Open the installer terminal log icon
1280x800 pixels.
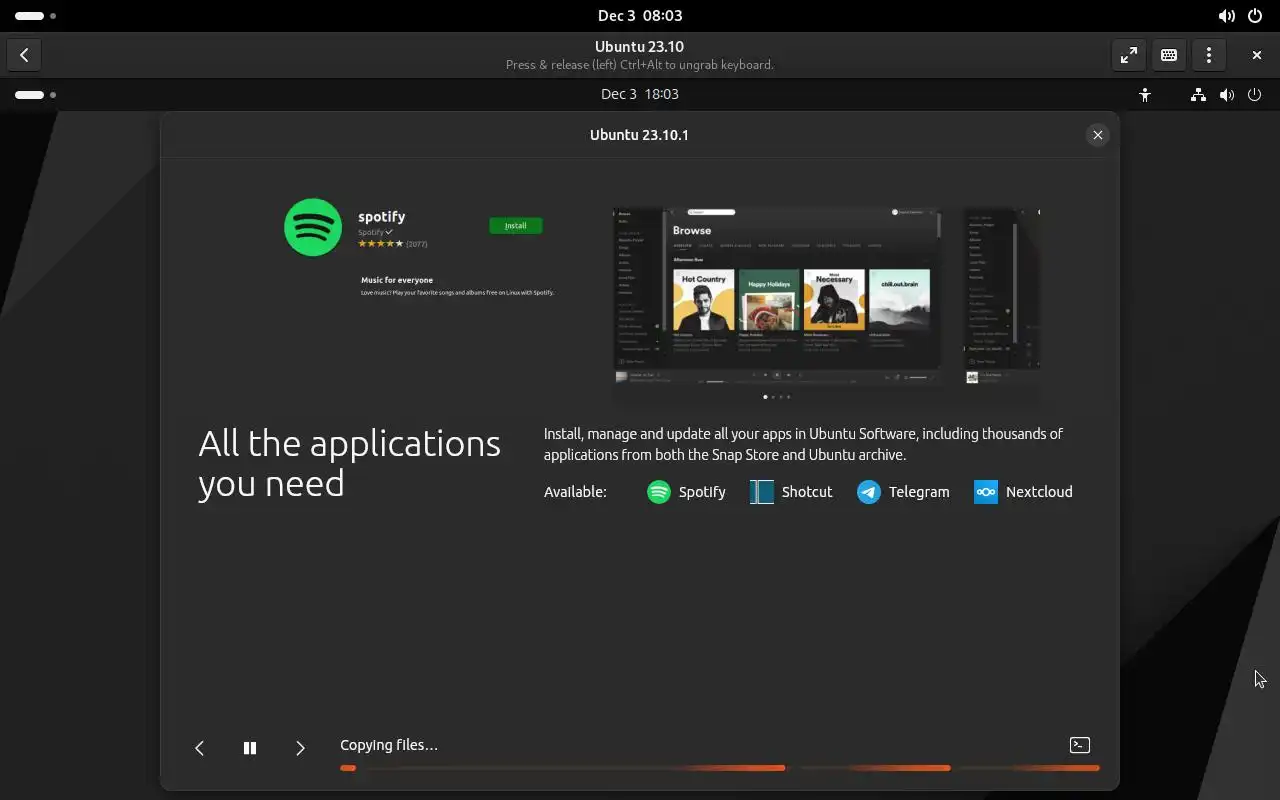coord(1080,745)
